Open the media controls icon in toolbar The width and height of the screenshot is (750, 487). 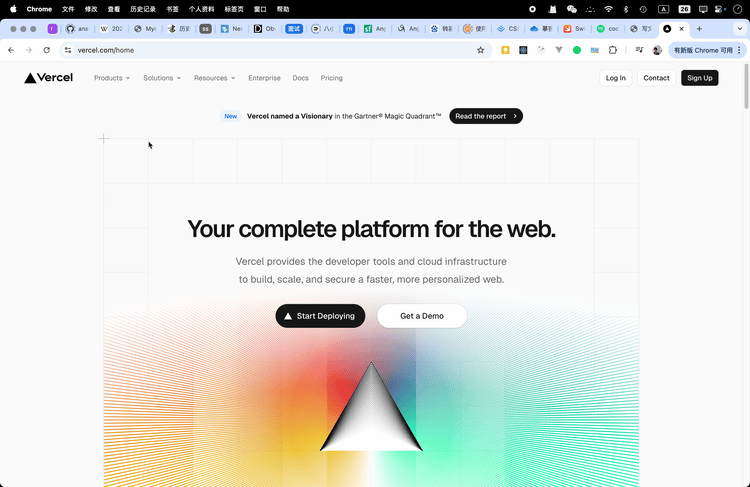coord(639,50)
